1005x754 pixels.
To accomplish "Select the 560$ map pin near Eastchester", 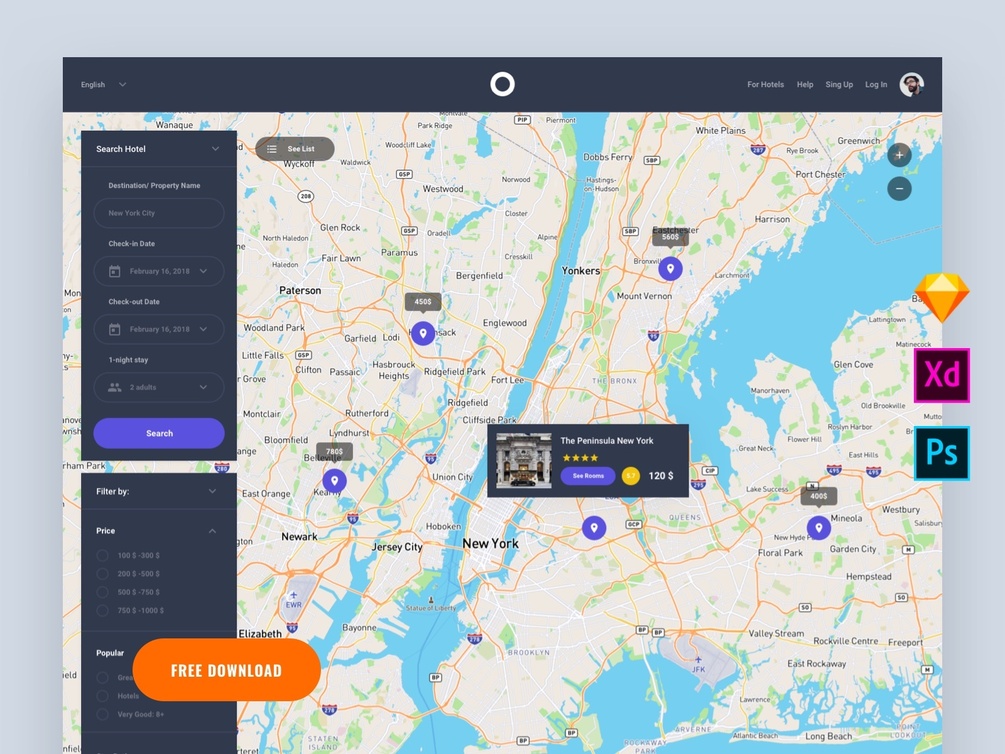I will (670, 269).
